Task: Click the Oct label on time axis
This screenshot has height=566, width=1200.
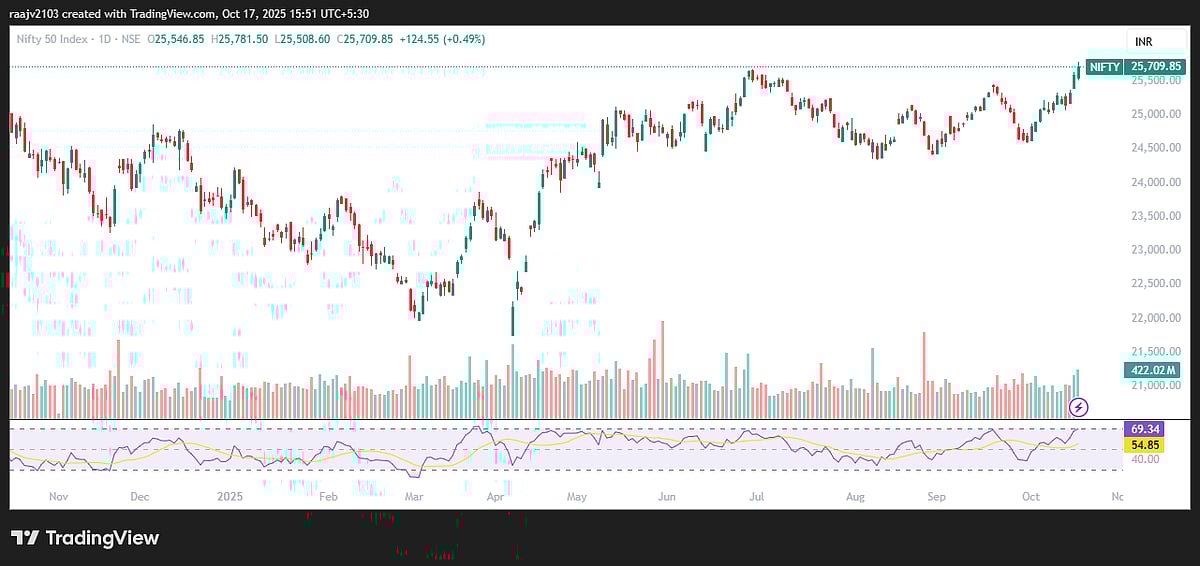Action: [x=1030, y=496]
